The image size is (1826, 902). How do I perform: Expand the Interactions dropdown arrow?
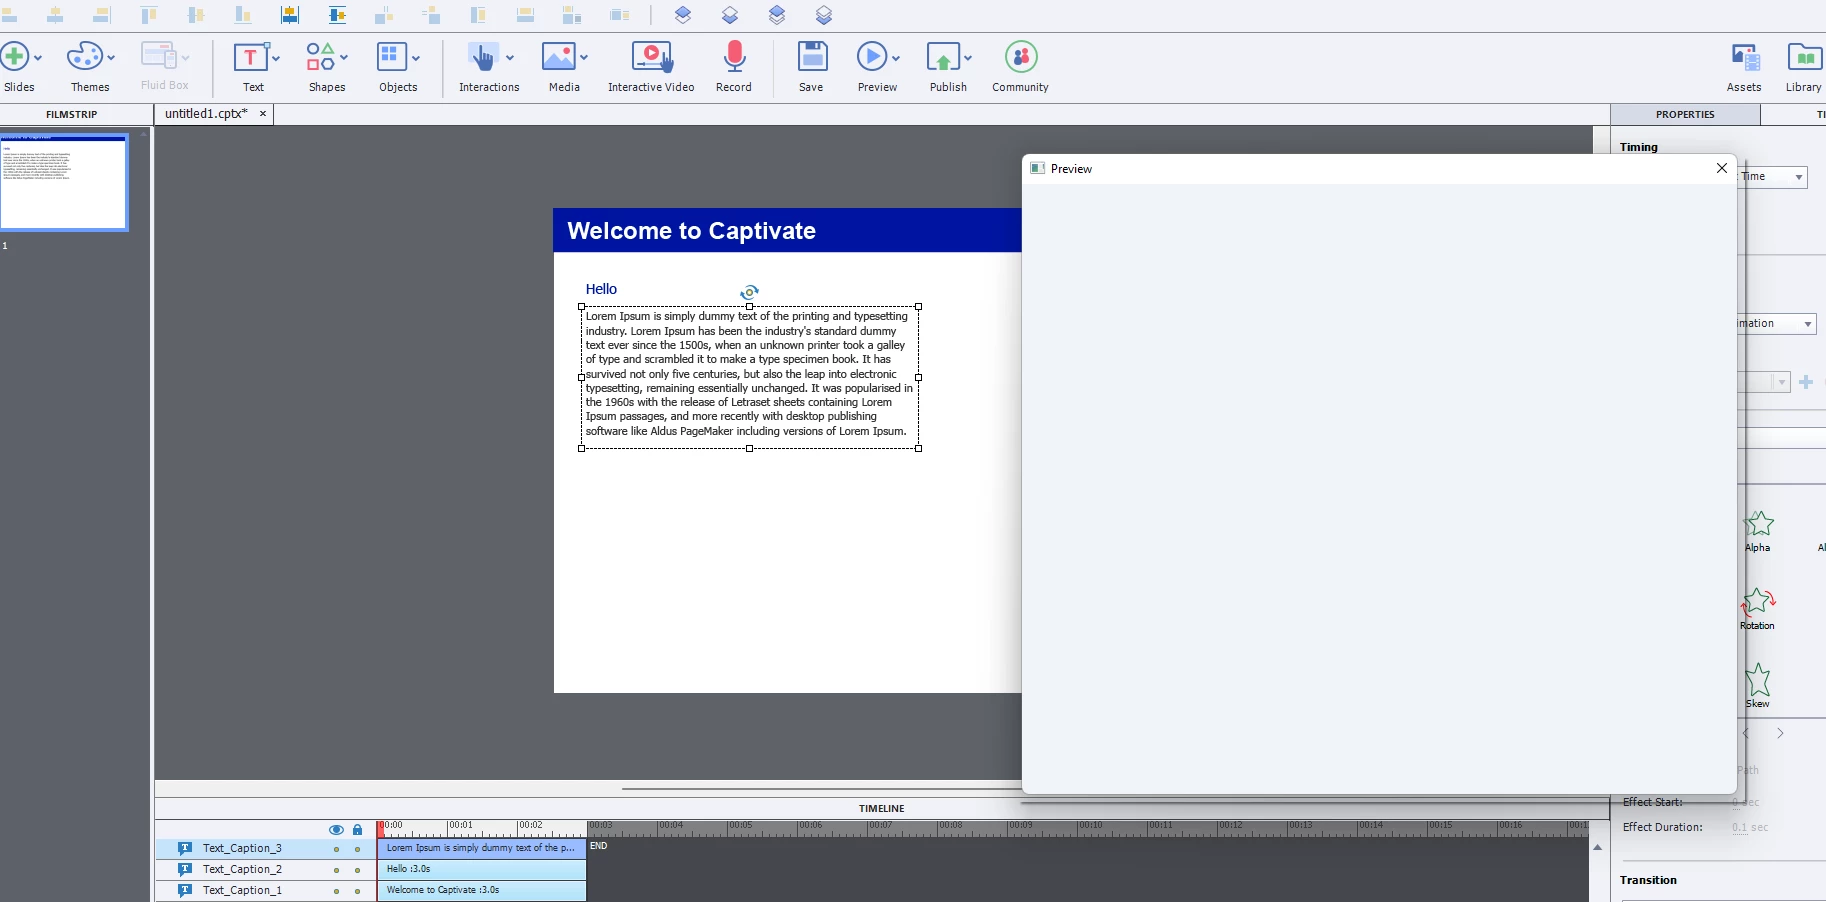click(510, 58)
